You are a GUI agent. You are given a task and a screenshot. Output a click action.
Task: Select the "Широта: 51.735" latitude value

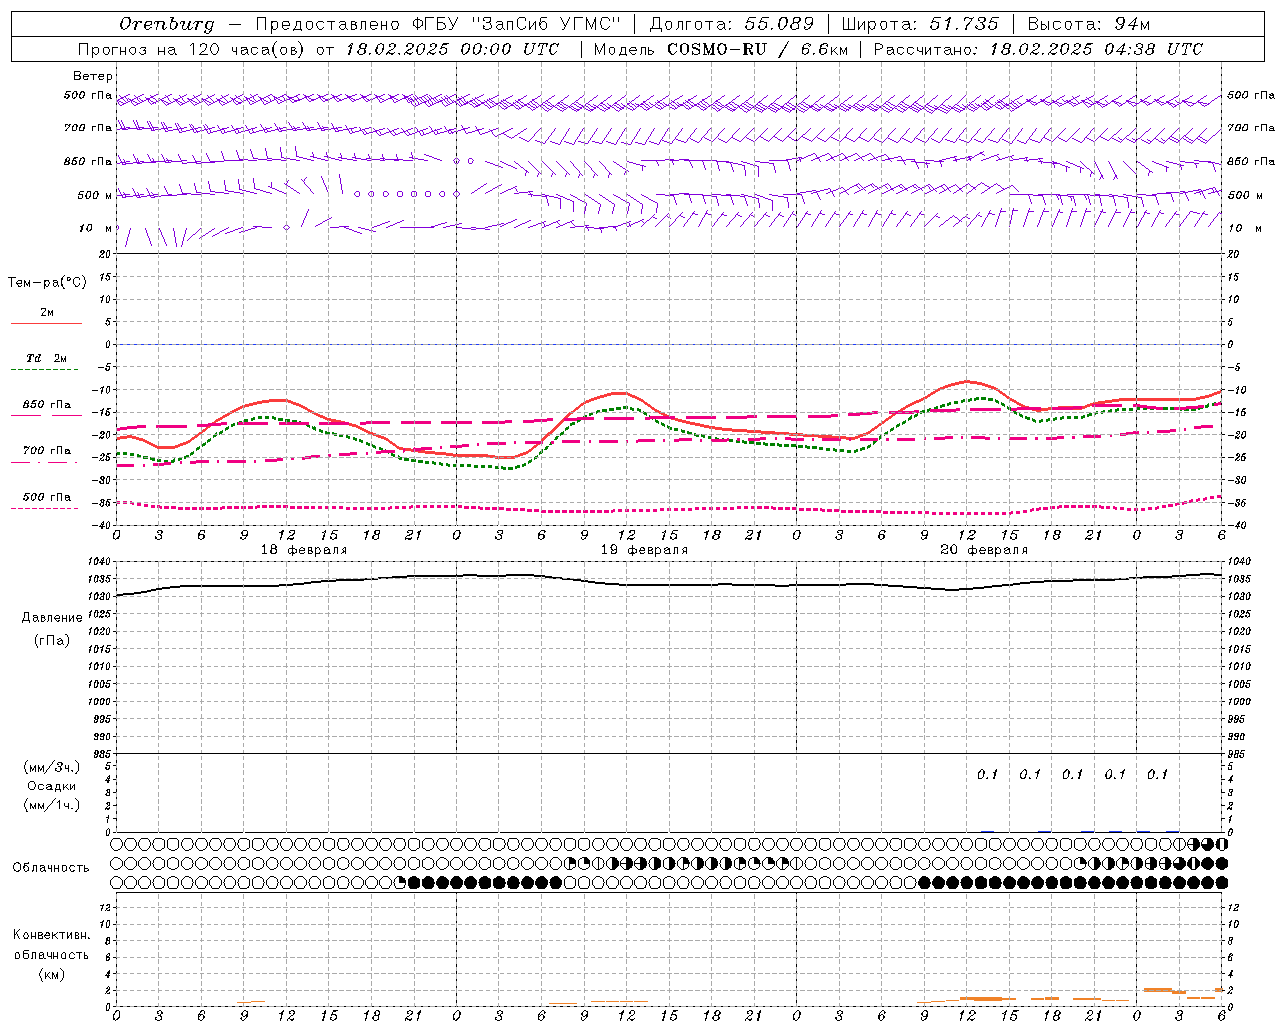point(920,24)
